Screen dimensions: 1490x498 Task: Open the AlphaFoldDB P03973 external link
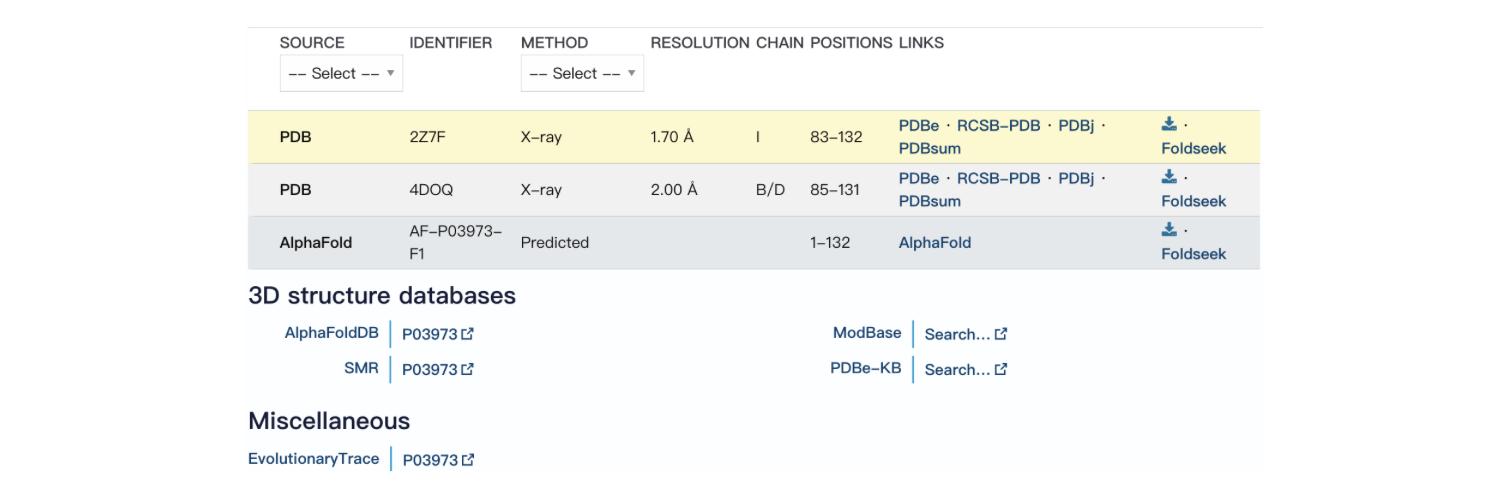(437, 335)
